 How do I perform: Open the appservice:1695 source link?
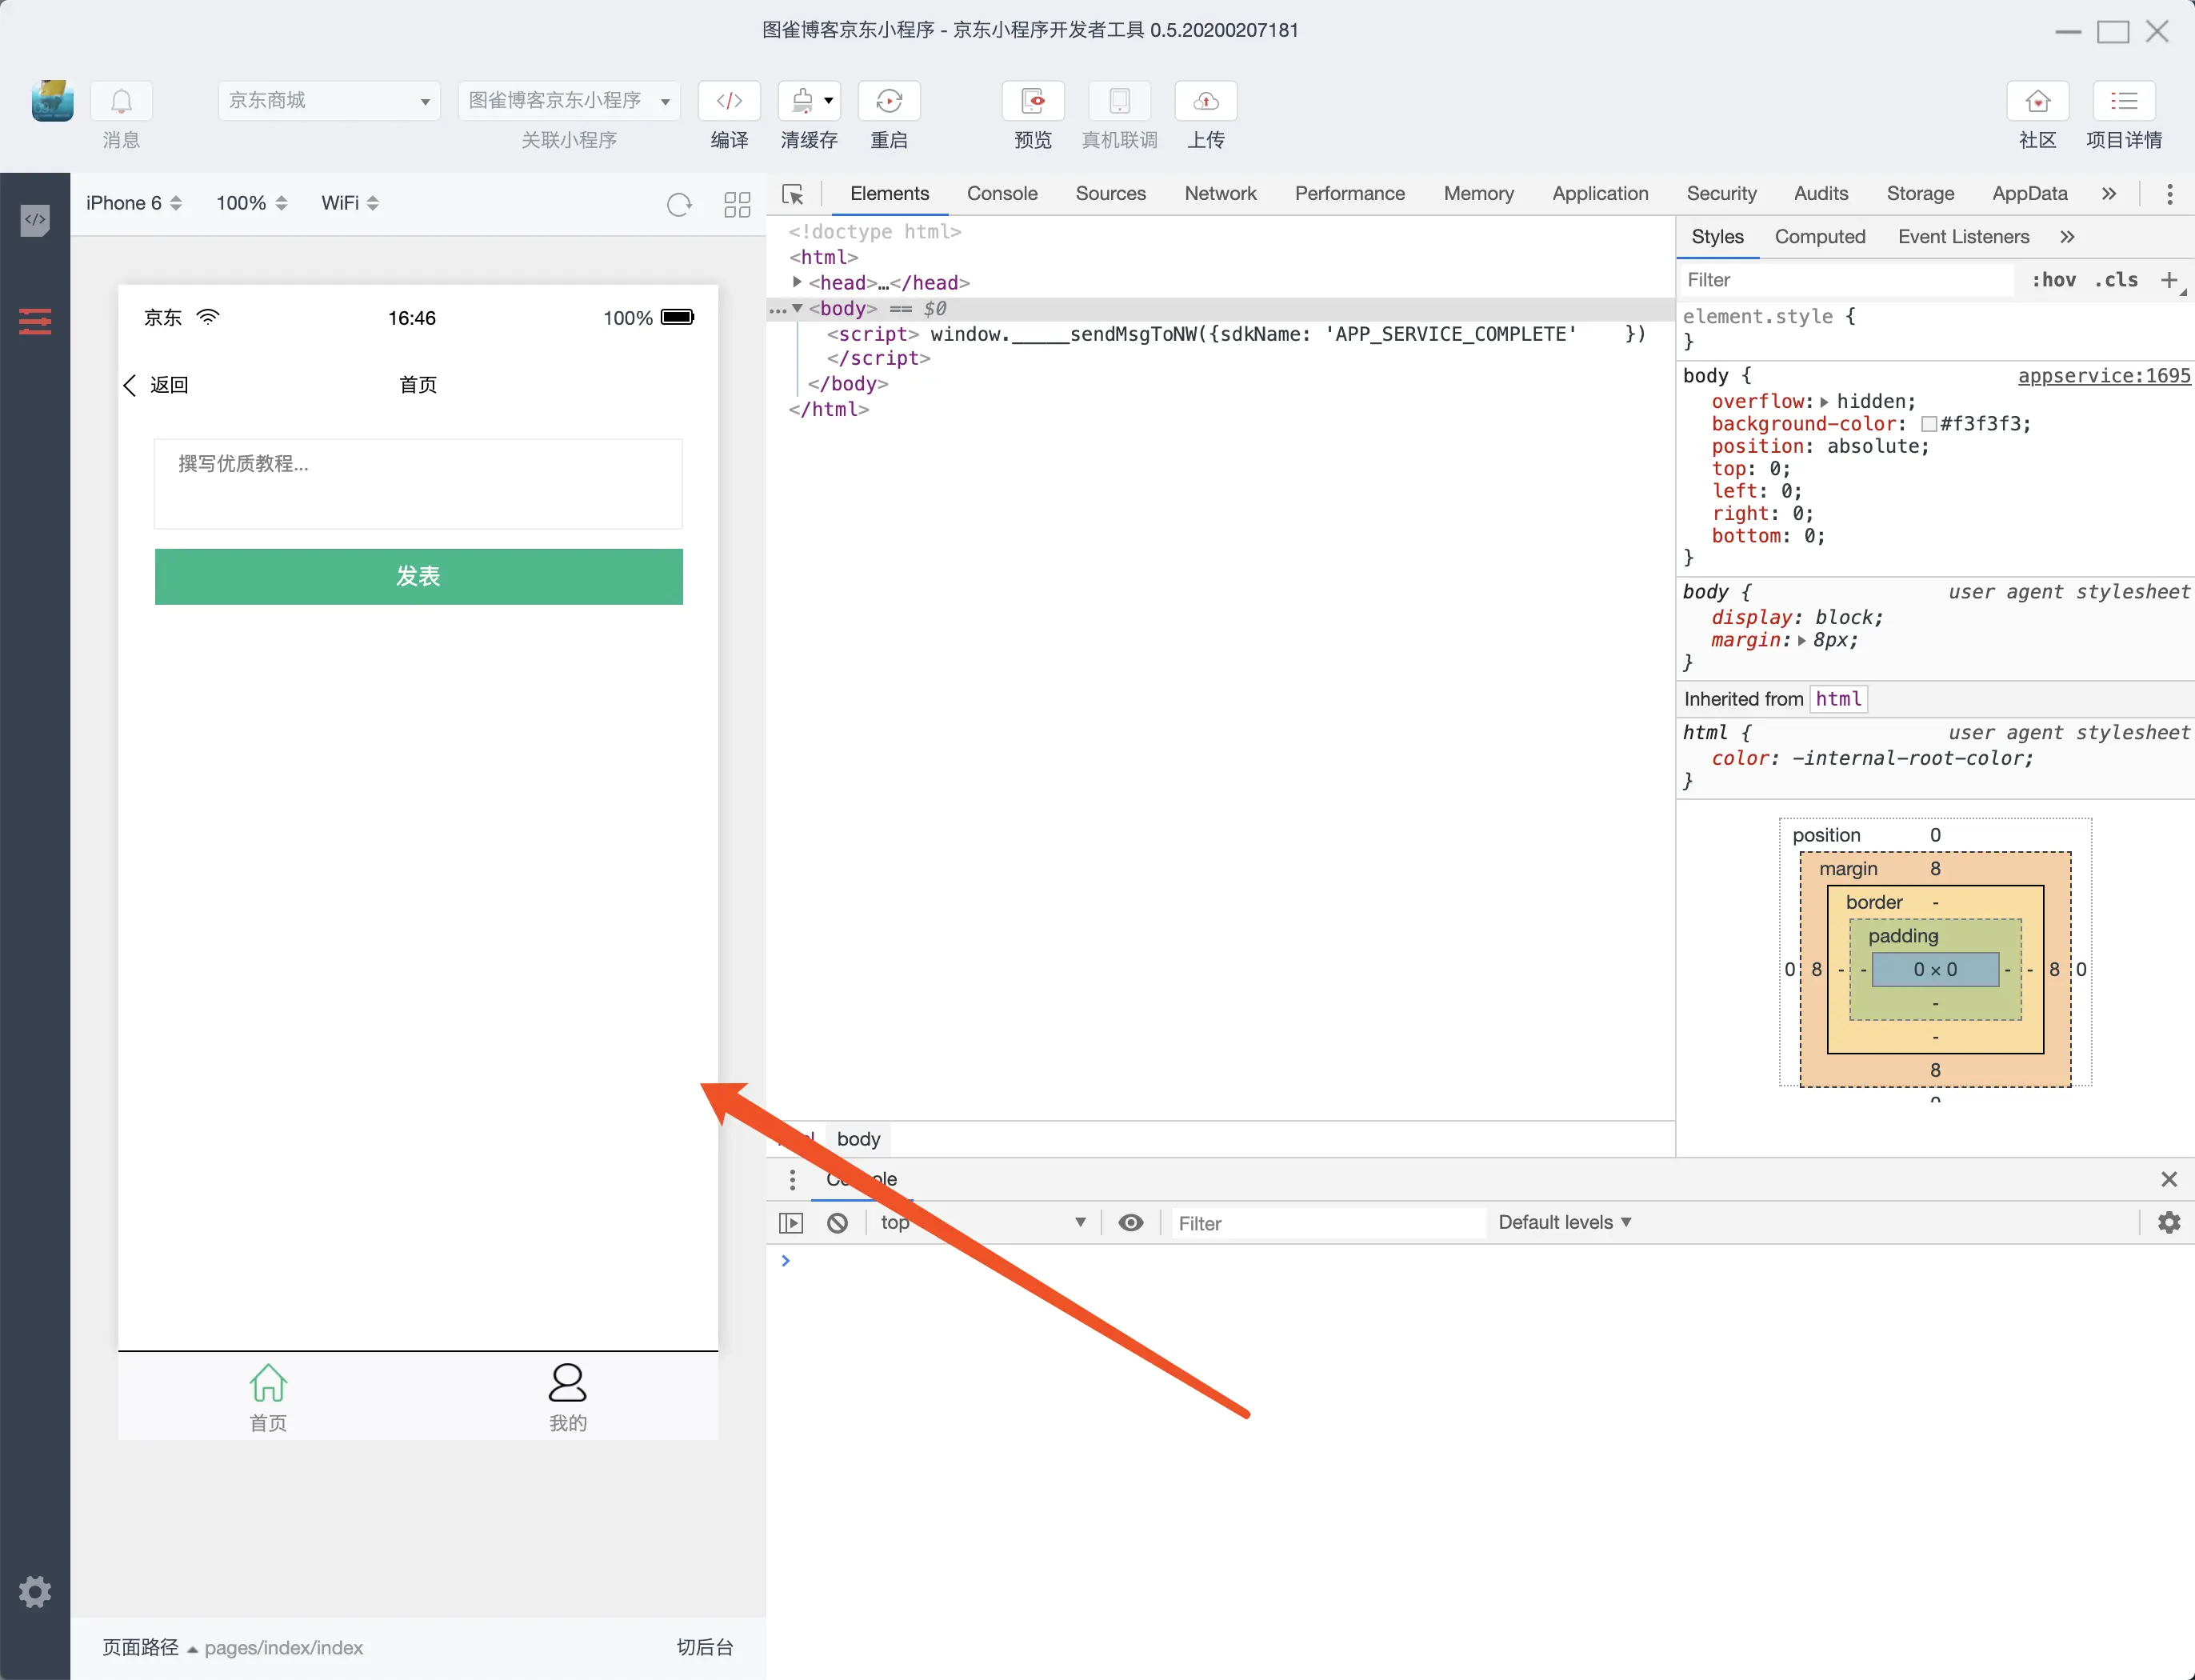click(2103, 376)
